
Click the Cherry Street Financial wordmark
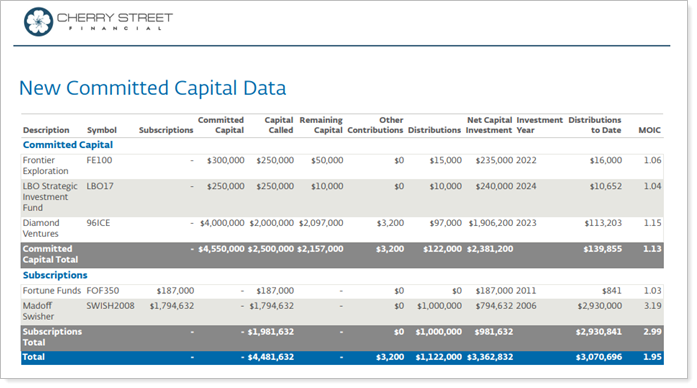(x=115, y=21)
